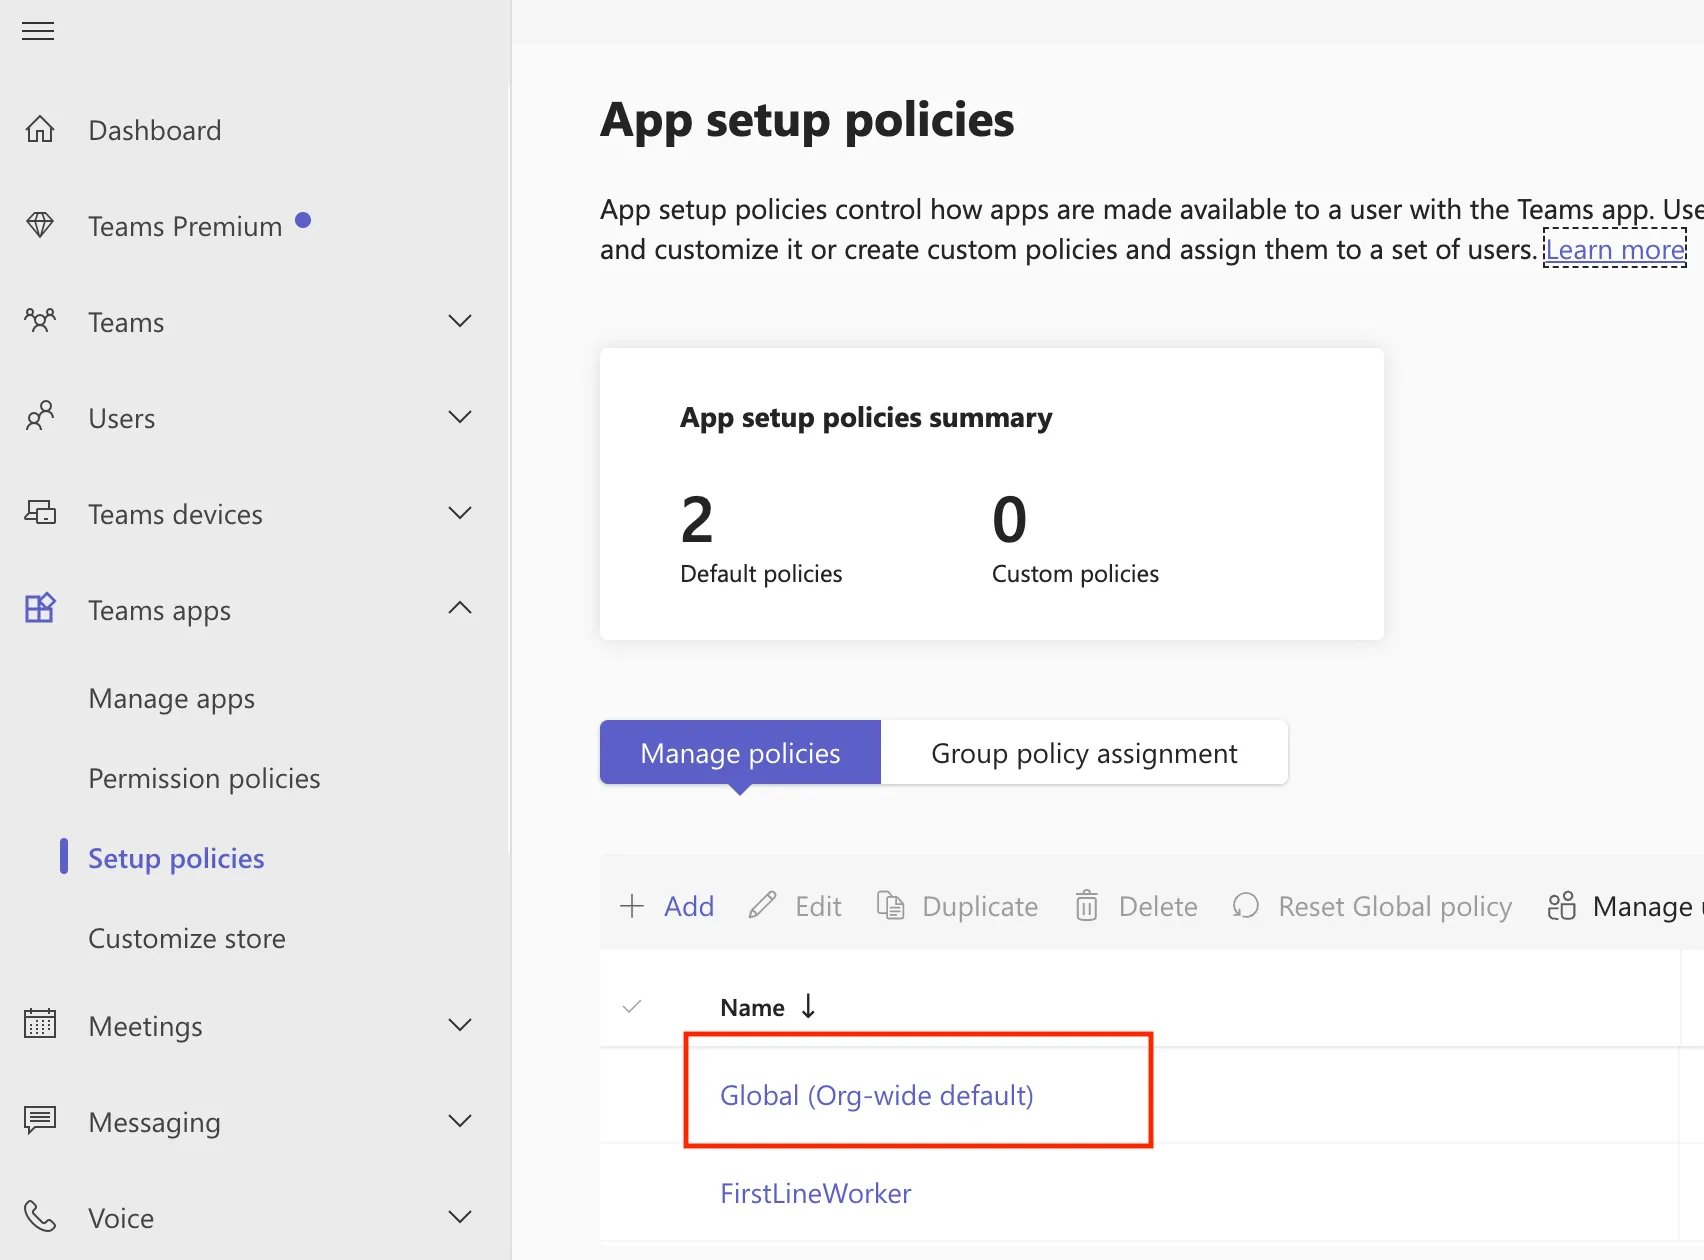Click the Delete button label
This screenshot has width=1704, height=1260.
point(1158,906)
